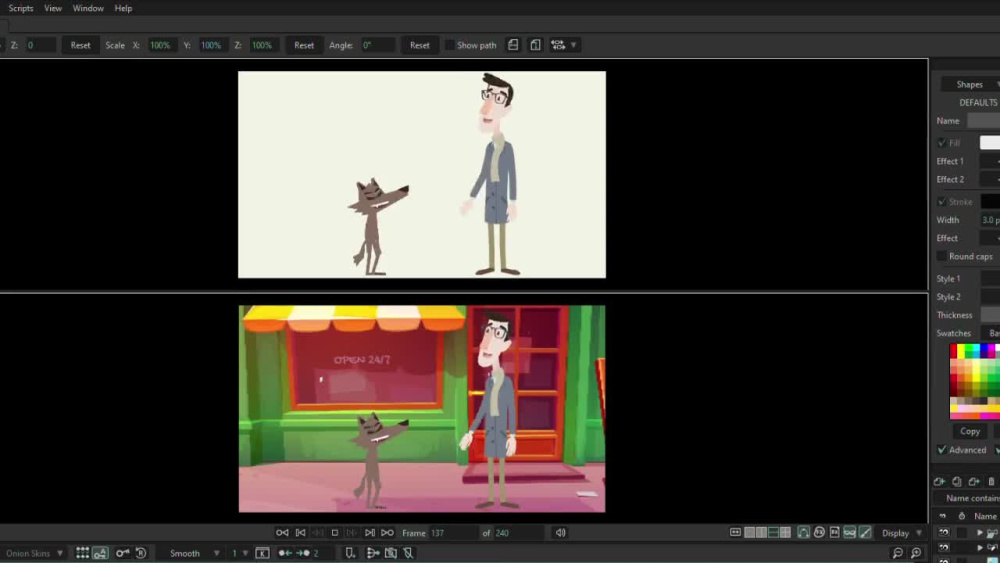Viewport: 1000px width, 563px height.
Task: Zoom out the timeline
Action: pos(898,553)
